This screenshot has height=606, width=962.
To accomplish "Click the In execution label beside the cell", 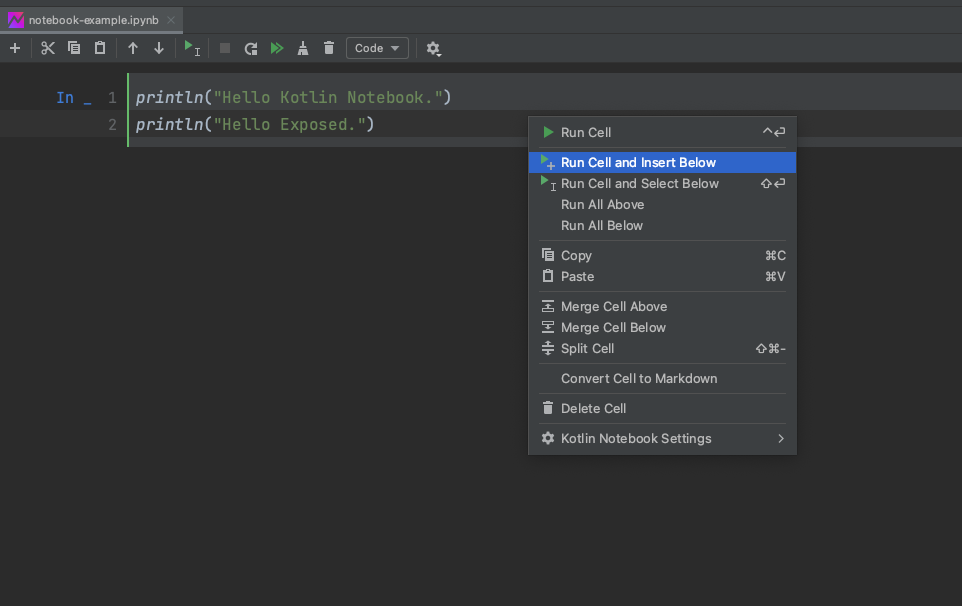I will pyautogui.click(x=65, y=97).
